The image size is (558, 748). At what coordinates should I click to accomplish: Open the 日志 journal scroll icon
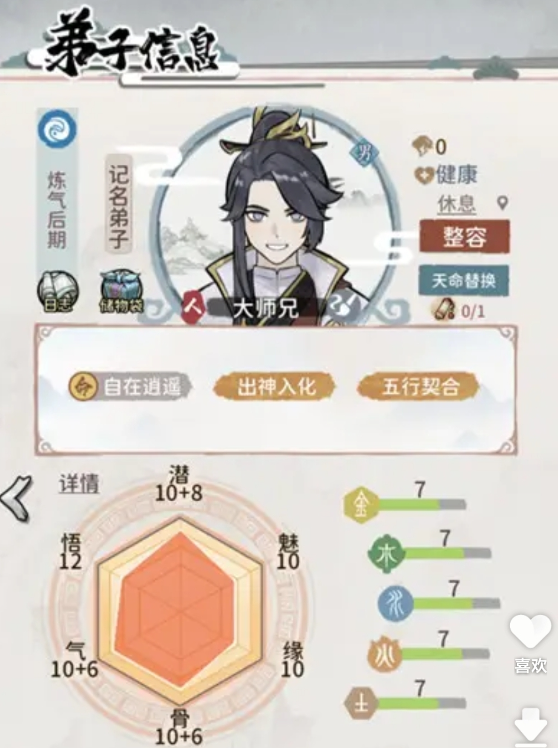tap(58, 292)
